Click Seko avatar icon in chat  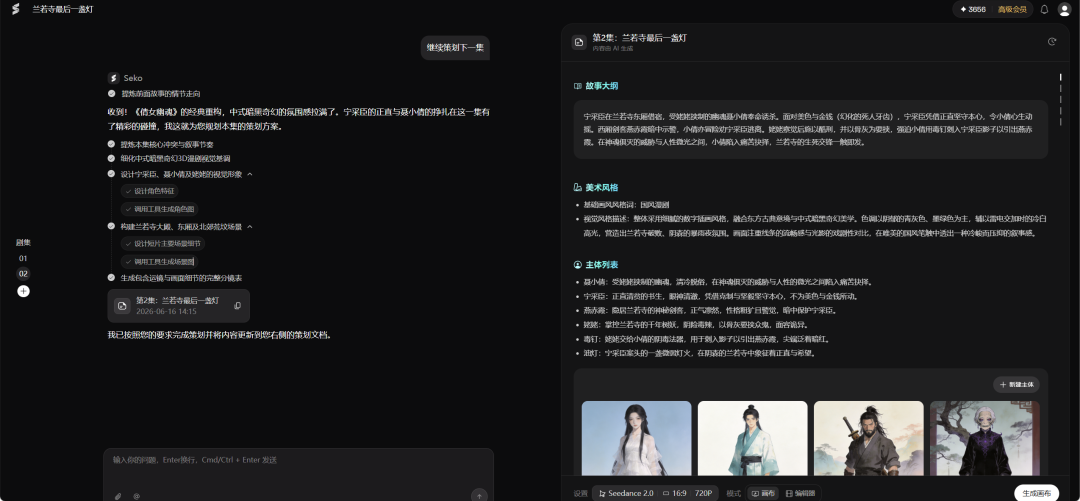point(114,78)
